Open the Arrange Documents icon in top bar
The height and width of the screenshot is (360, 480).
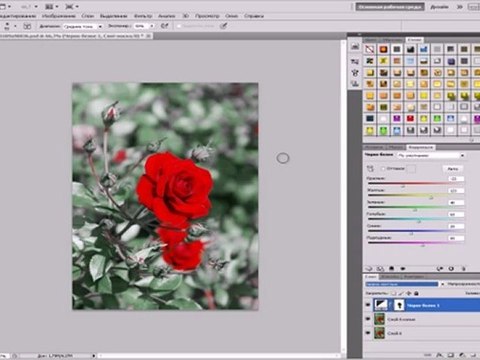pyautogui.click(x=50, y=6)
